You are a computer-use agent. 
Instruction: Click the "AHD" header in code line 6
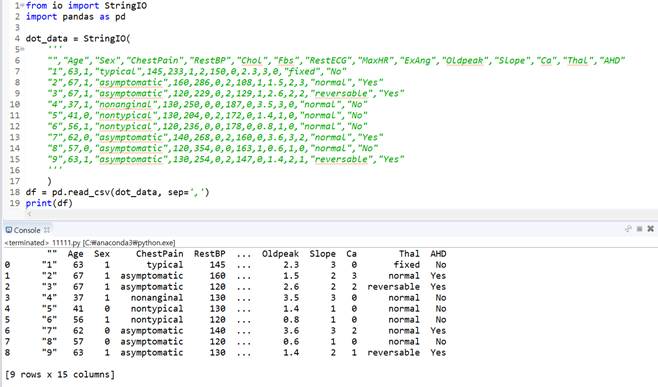click(x=612, y=60)
